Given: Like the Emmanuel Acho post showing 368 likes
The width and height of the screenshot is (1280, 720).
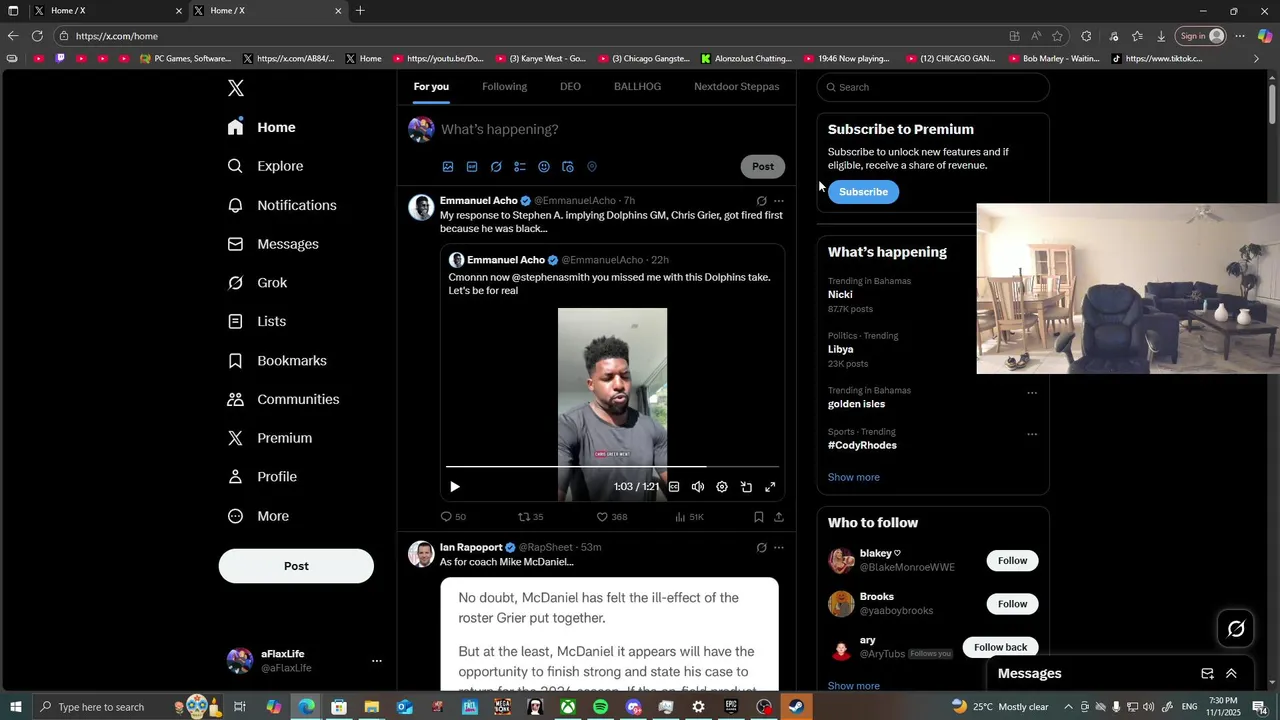Looking at the screenshot, I should pos(611,517).
